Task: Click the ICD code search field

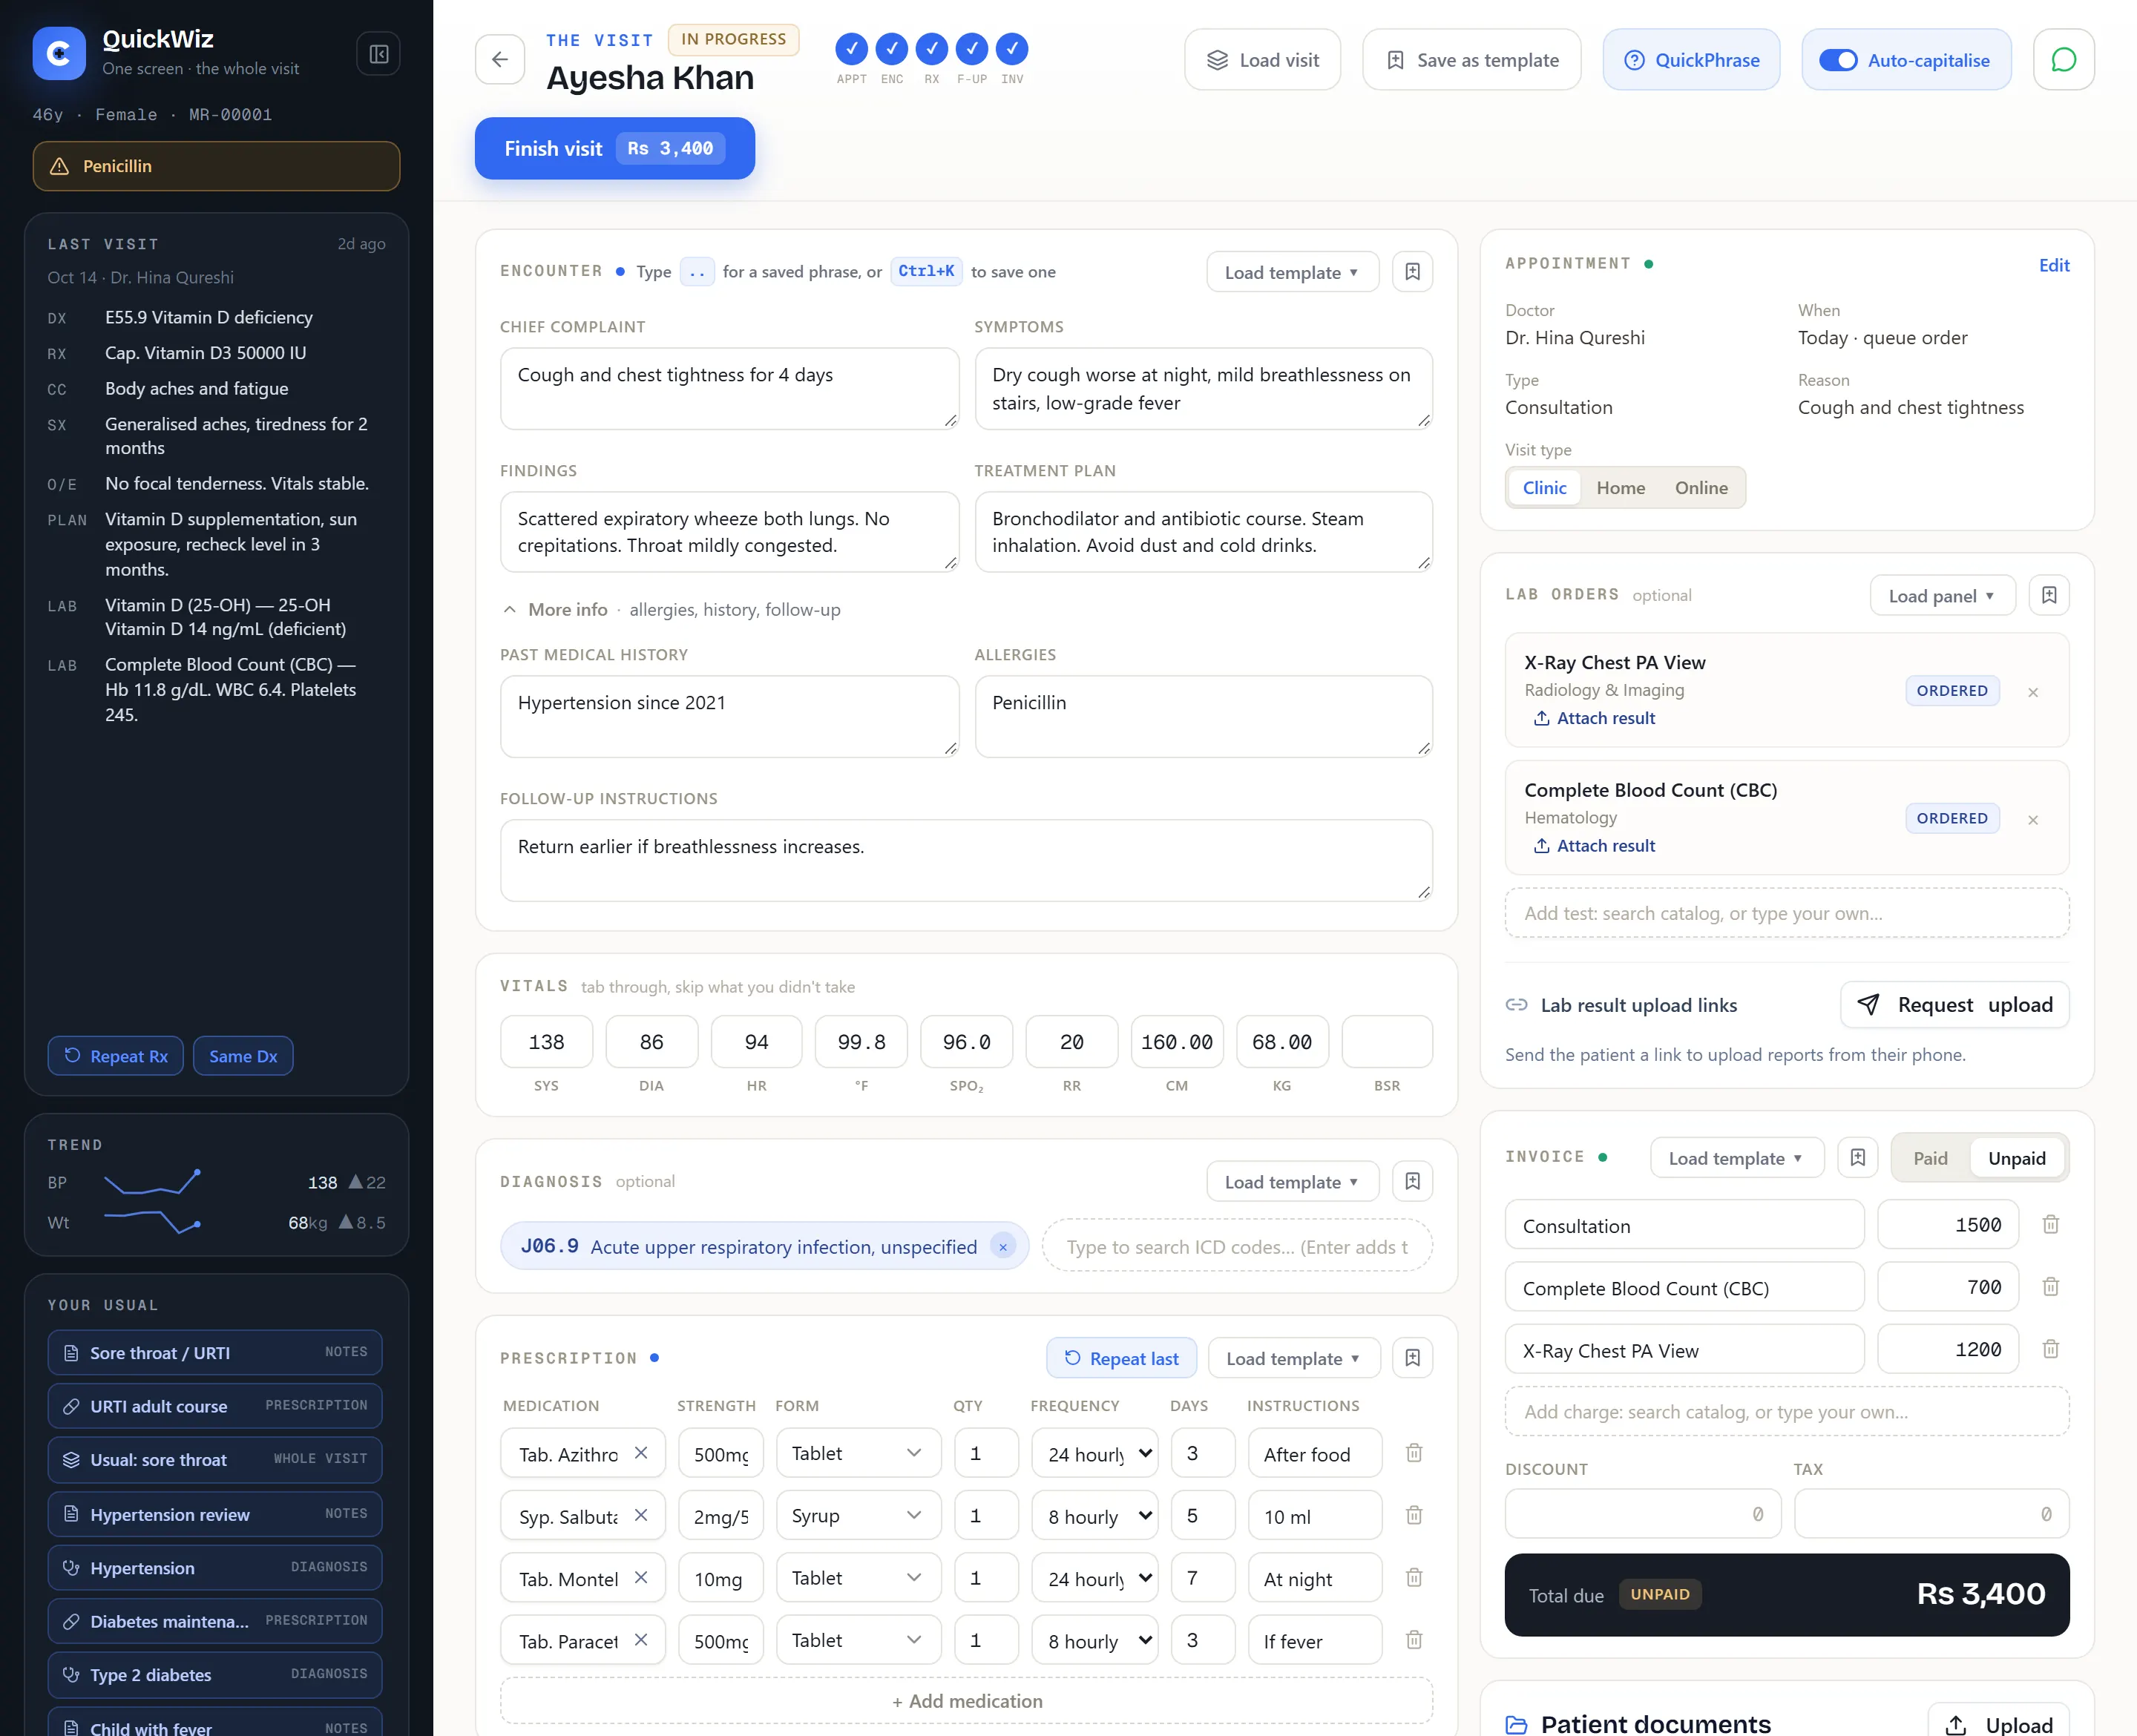Action: point(1237,1247)
